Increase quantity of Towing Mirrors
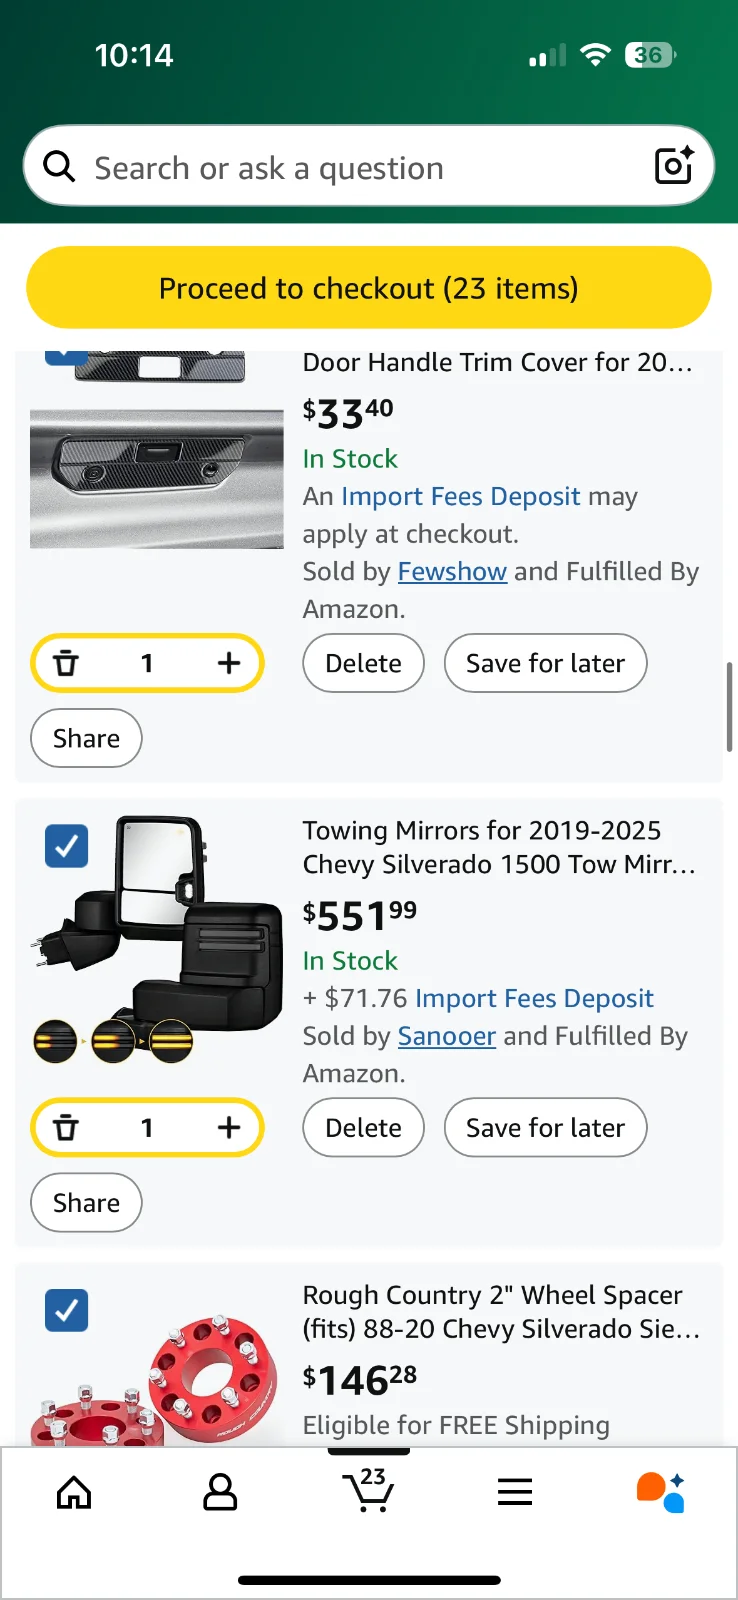Screen dimensions: 738x1600 tap(229, 1128)
